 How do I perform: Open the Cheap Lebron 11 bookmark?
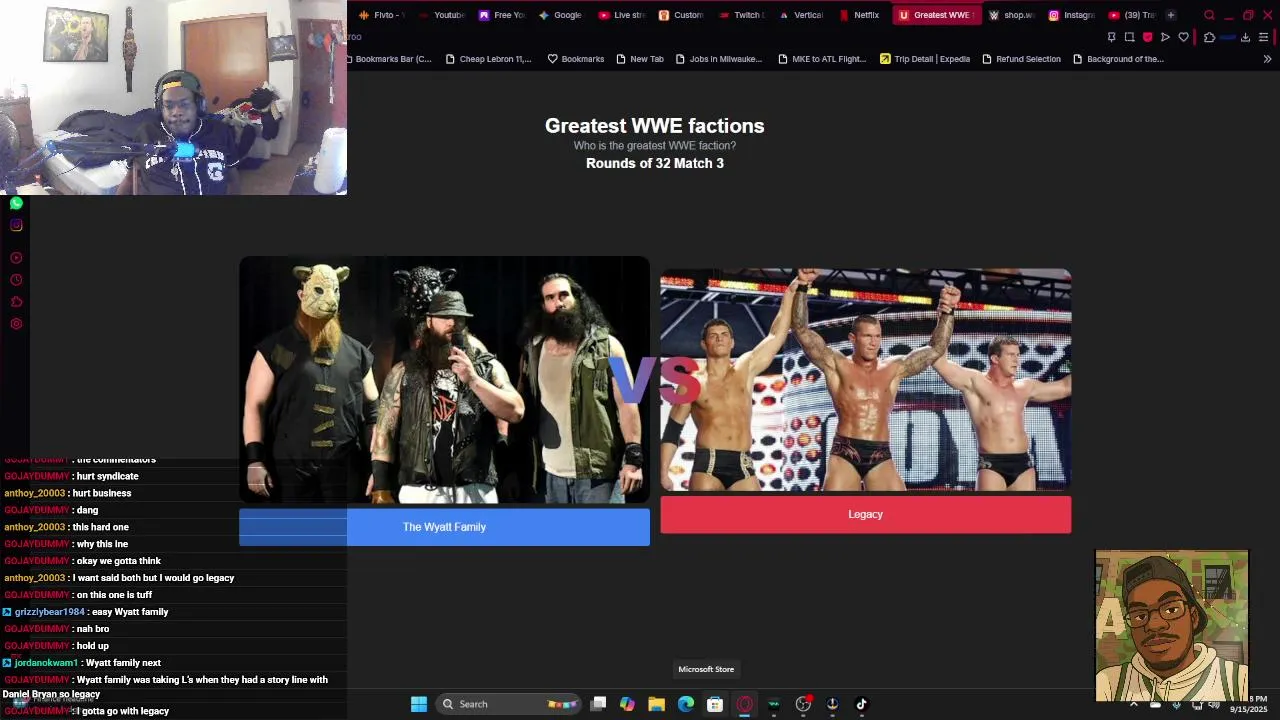488,59
